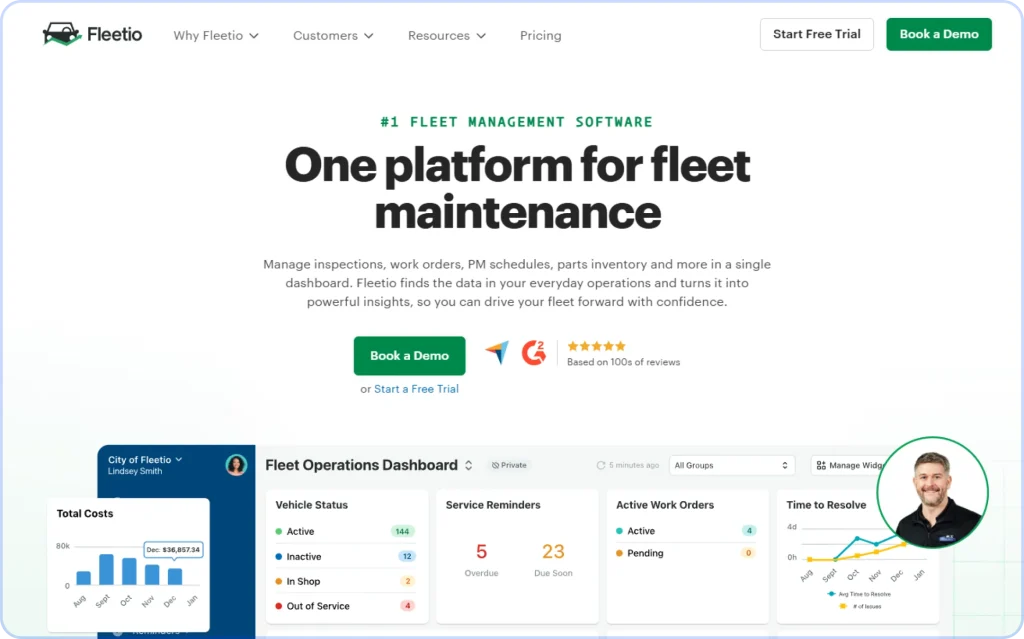Click the Sept bar in Total Costs chart
The height and width of the screenshot is (639, 1024).
pos(106,569)
